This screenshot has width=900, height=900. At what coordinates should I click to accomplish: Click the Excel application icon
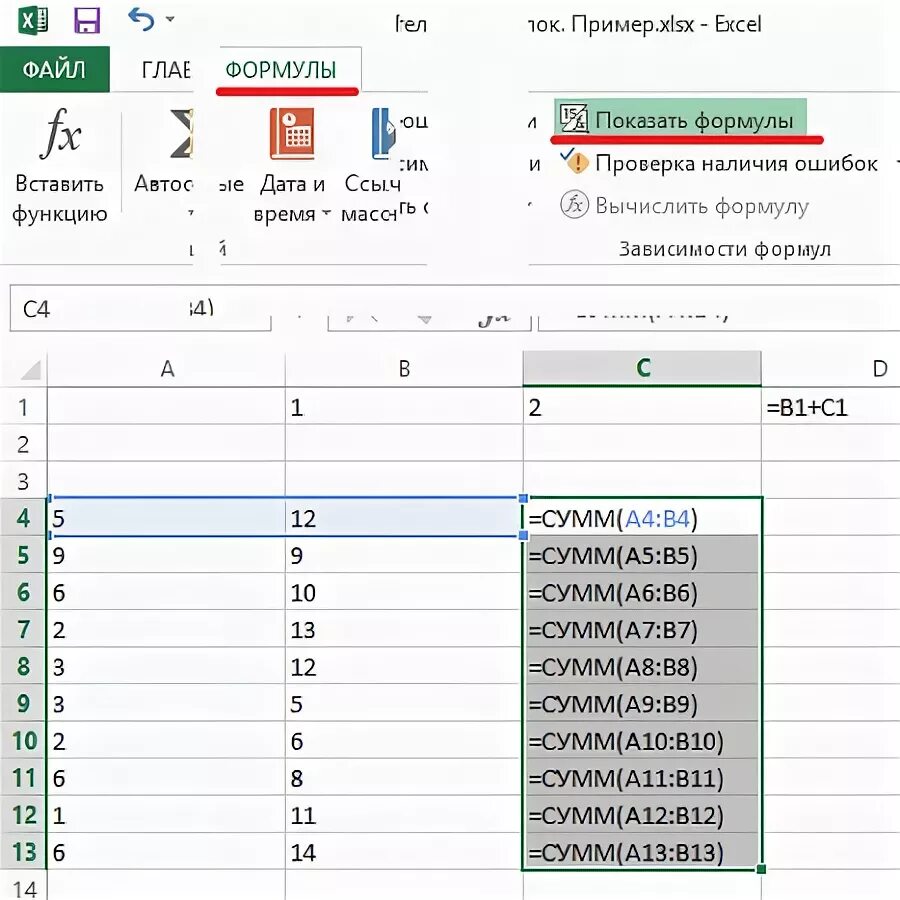coord(33,21)
